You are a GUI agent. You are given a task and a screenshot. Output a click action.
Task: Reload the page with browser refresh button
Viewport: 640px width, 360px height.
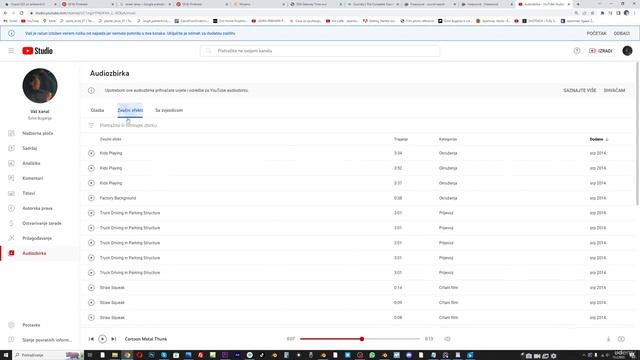point(22,13)
